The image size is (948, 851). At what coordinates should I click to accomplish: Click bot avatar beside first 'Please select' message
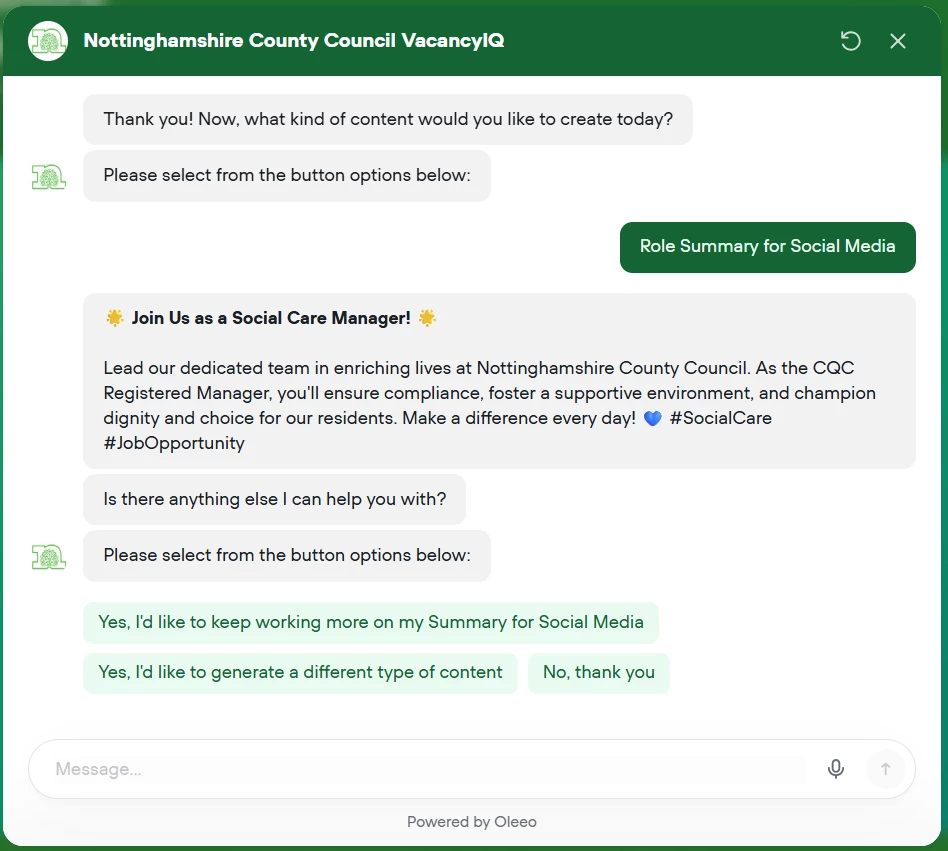[48, 177]
